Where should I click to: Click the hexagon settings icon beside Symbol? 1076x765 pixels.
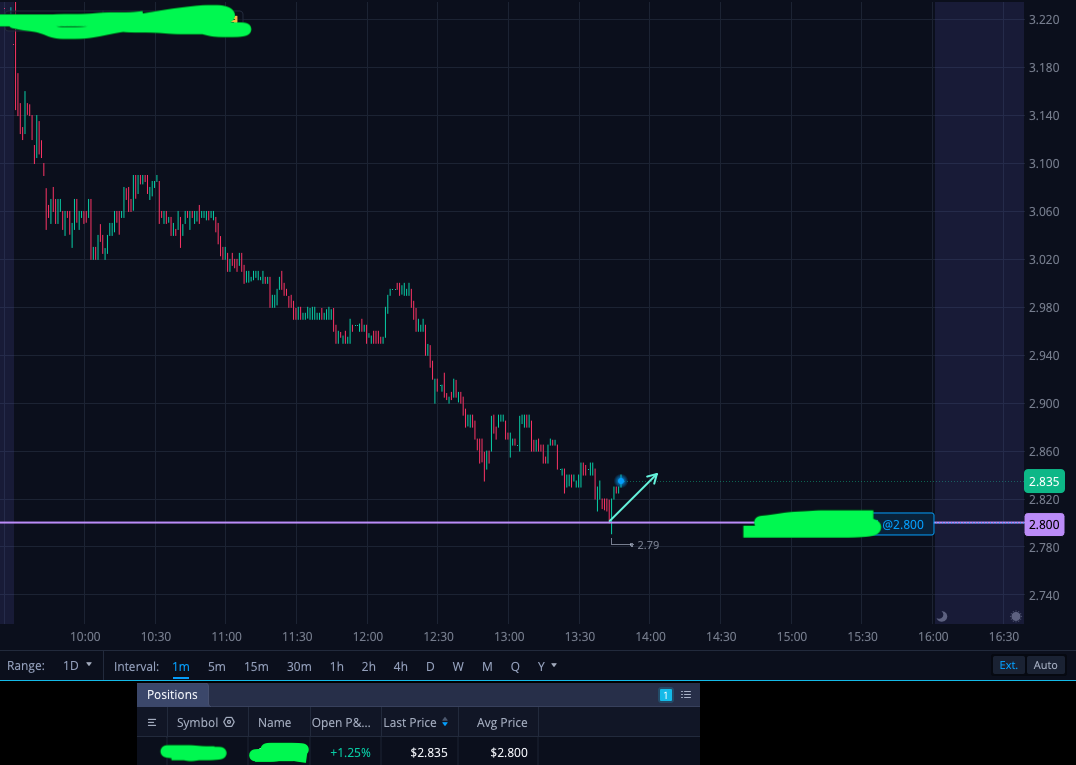click(x=229, y=722)
